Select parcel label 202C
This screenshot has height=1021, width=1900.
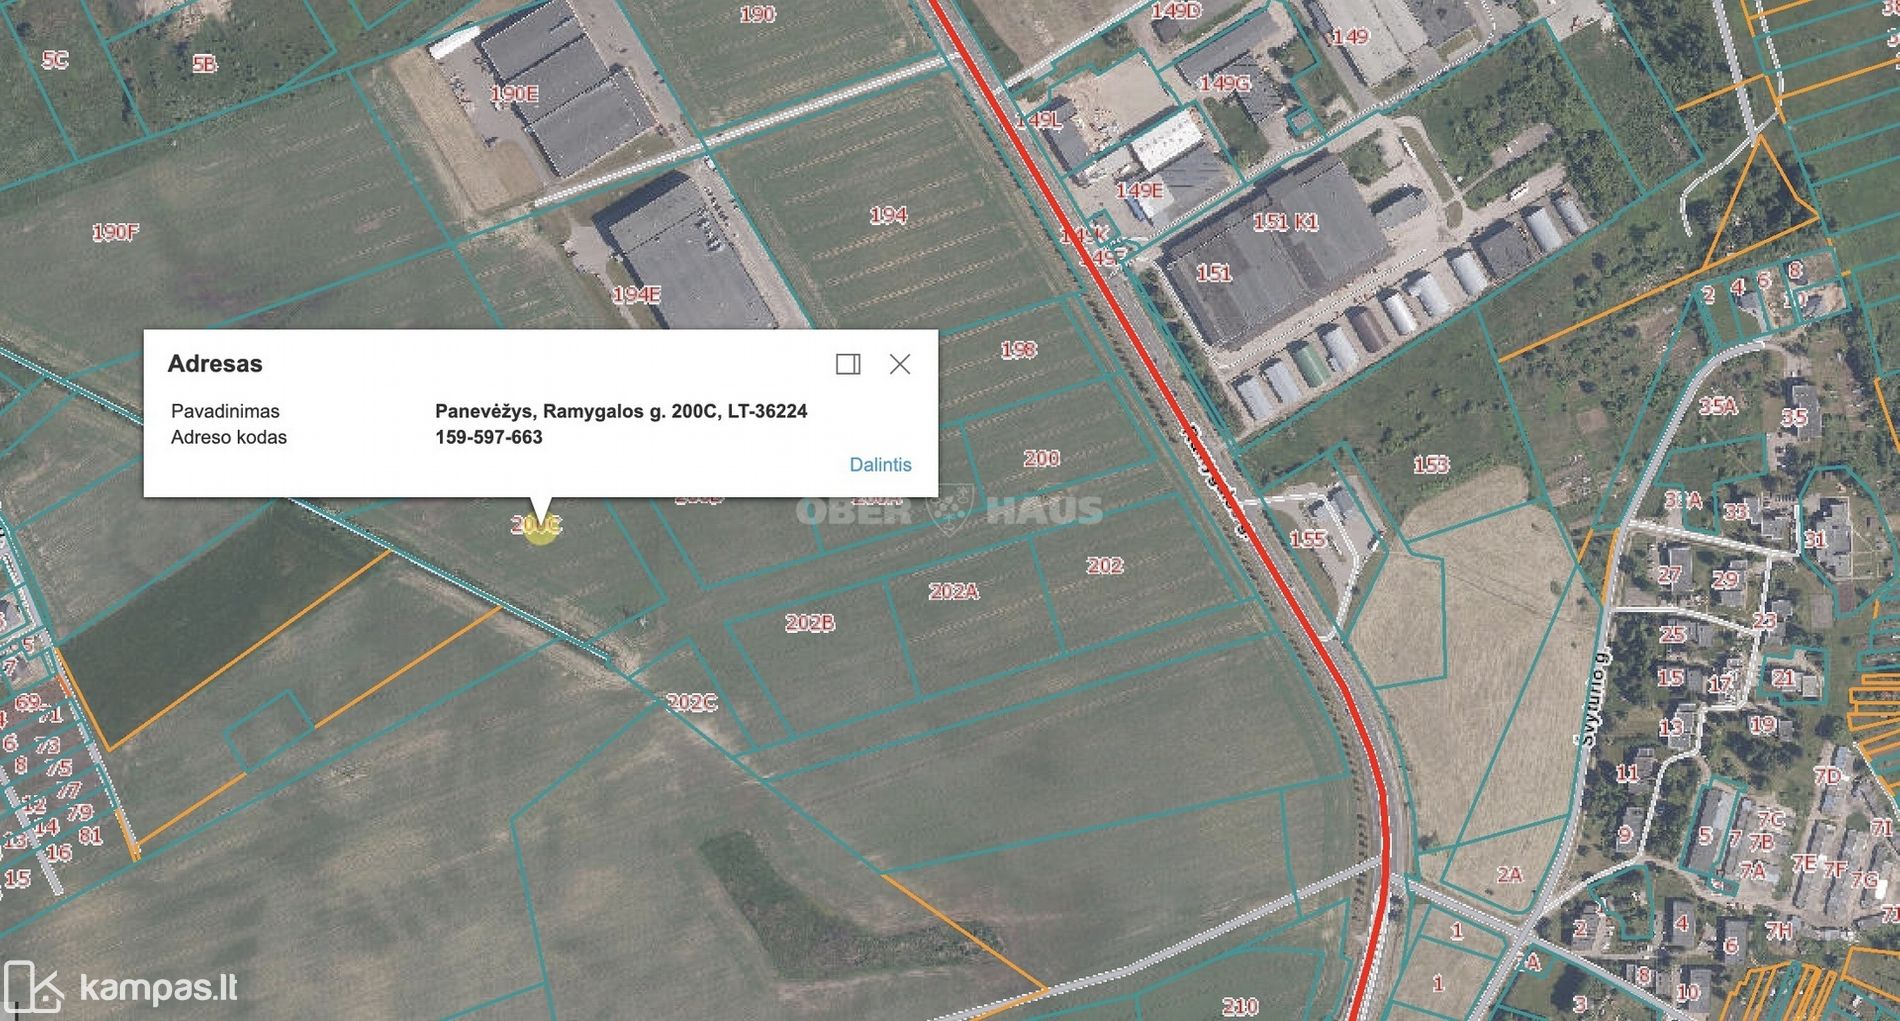tap(691, 702)
